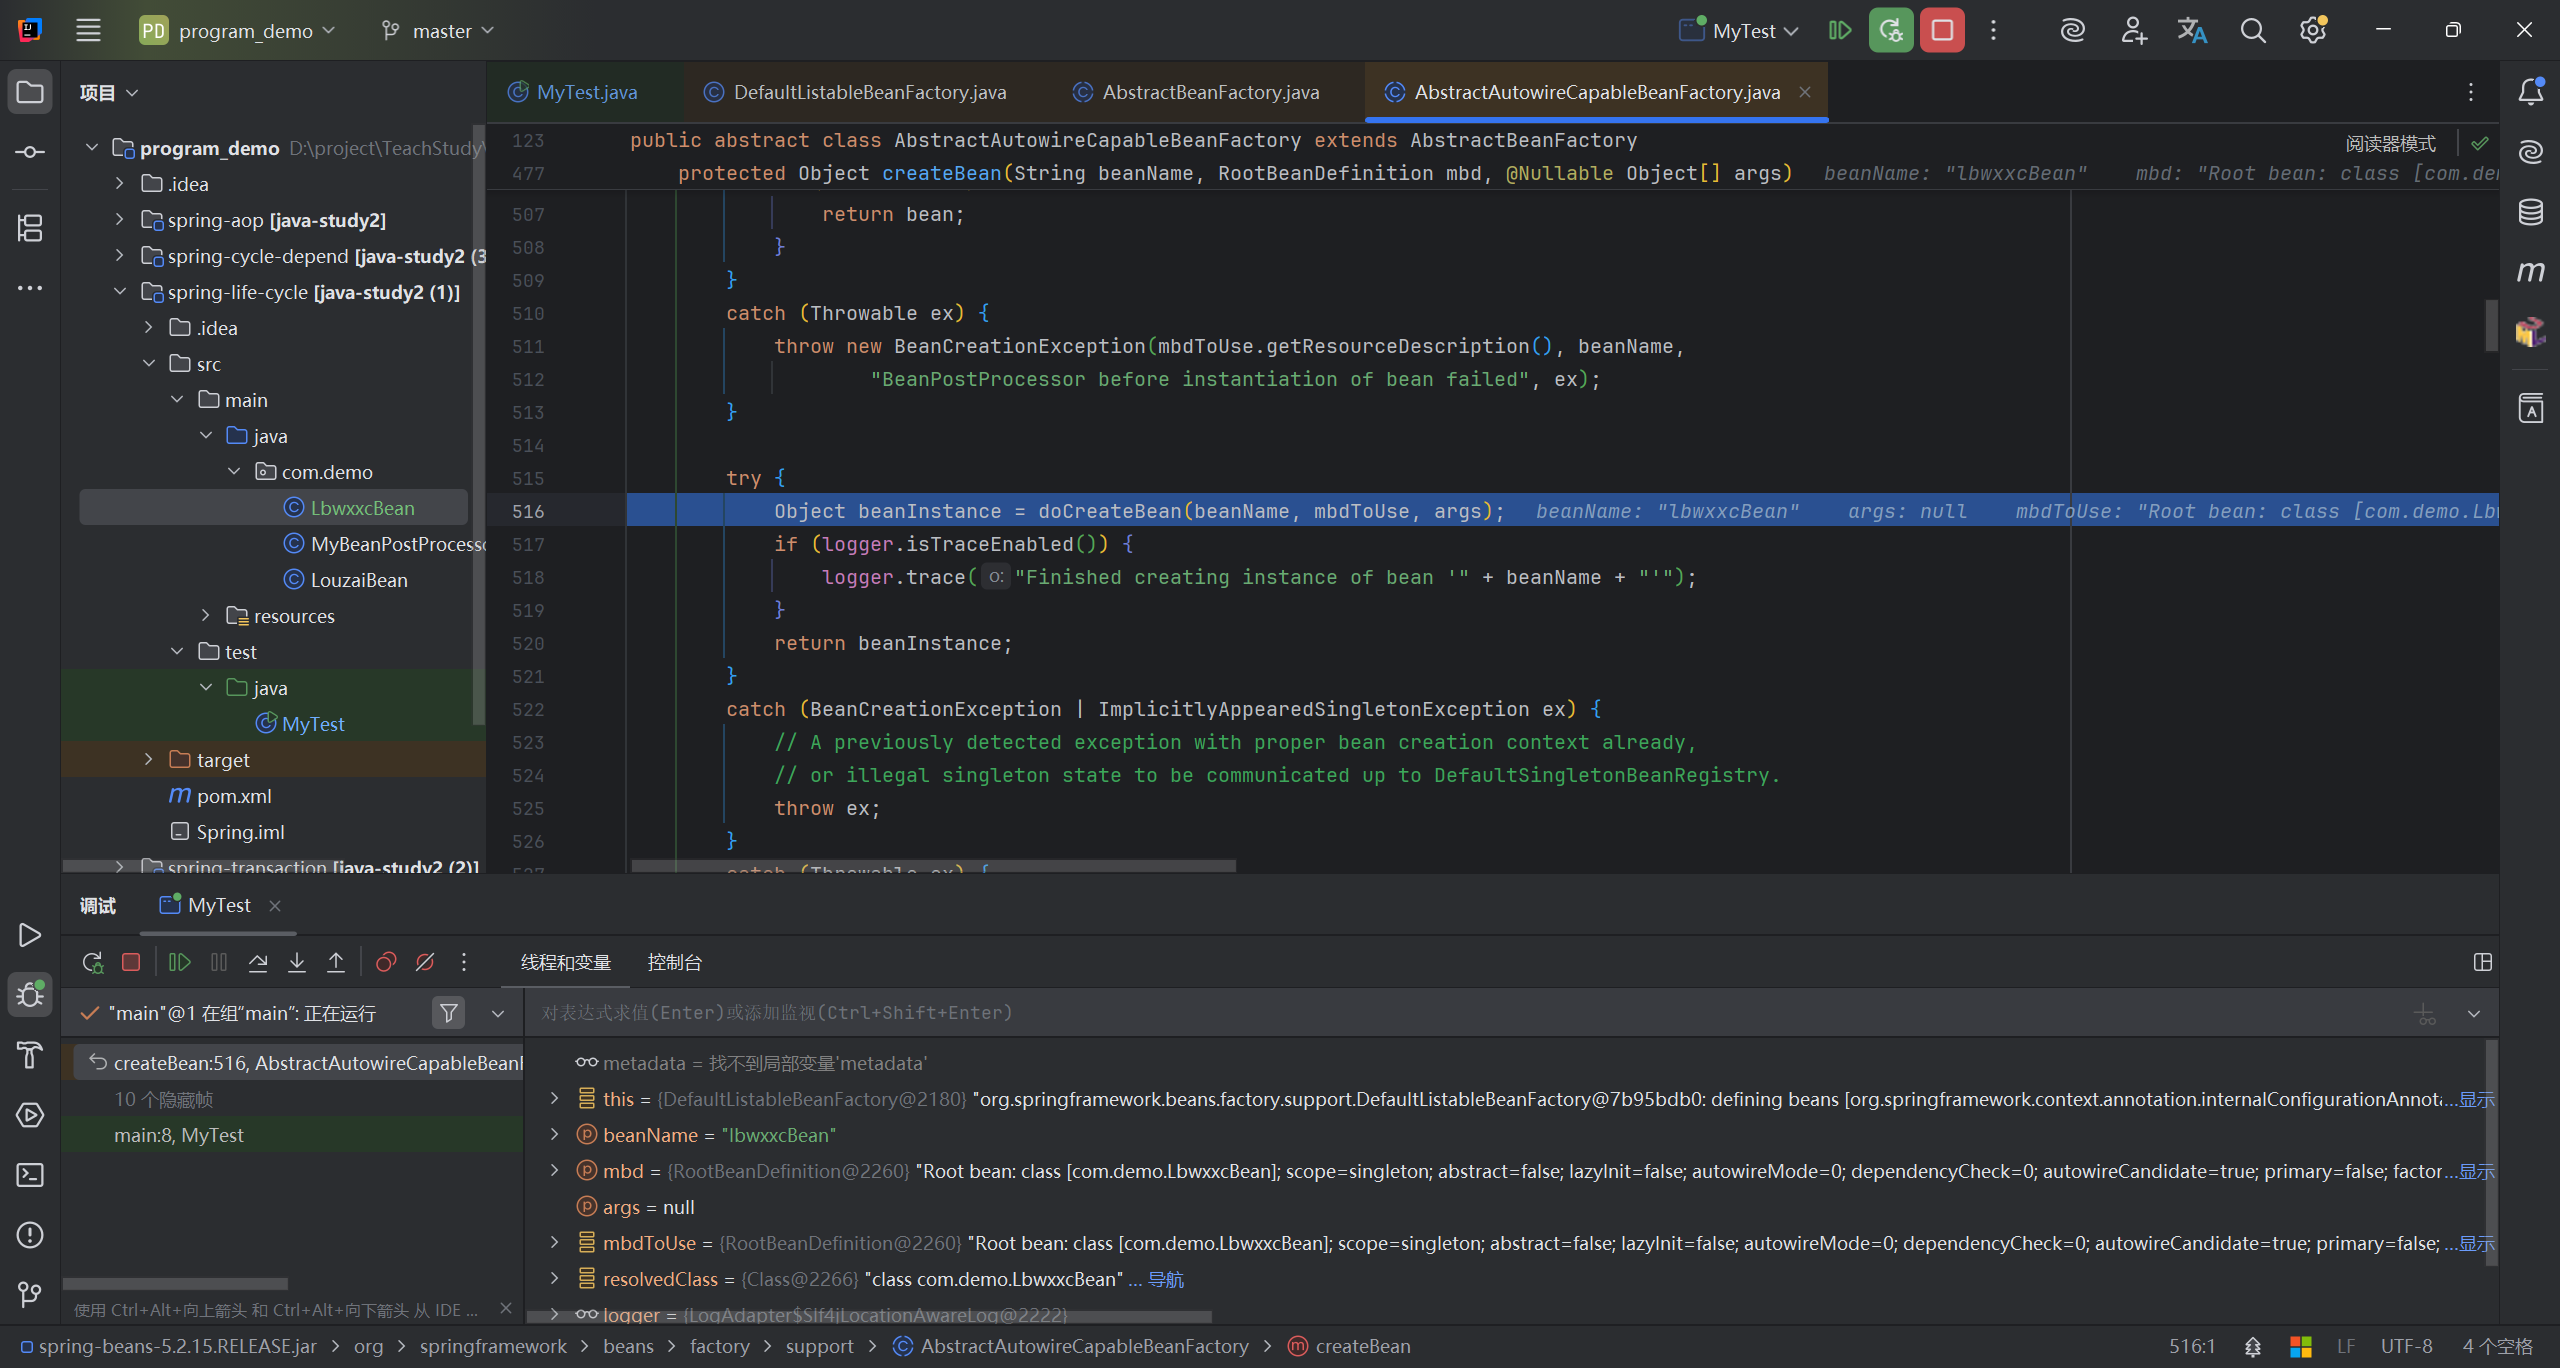Switch to DefaultListableBeanFactory.java tab
Viewport: 2560px width, 1368px height.
point(868,92)
